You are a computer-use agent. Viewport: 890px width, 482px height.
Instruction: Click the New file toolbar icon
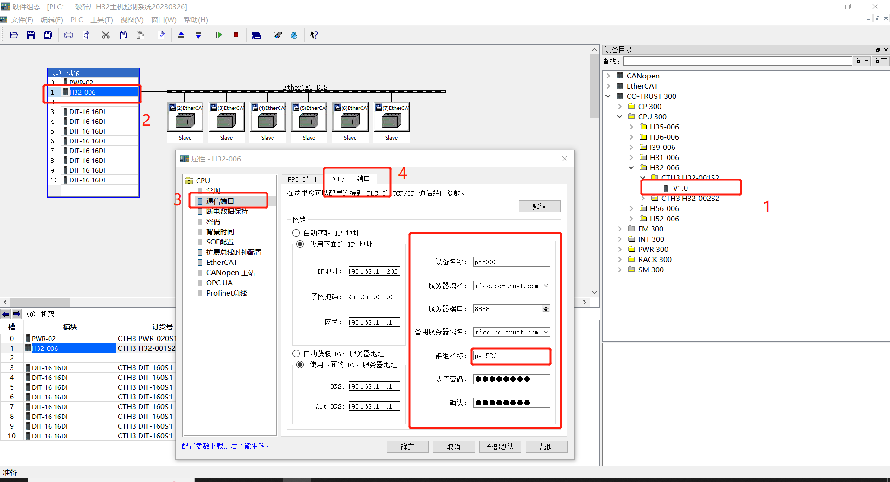pyautogui.click(x=14, y=35)
